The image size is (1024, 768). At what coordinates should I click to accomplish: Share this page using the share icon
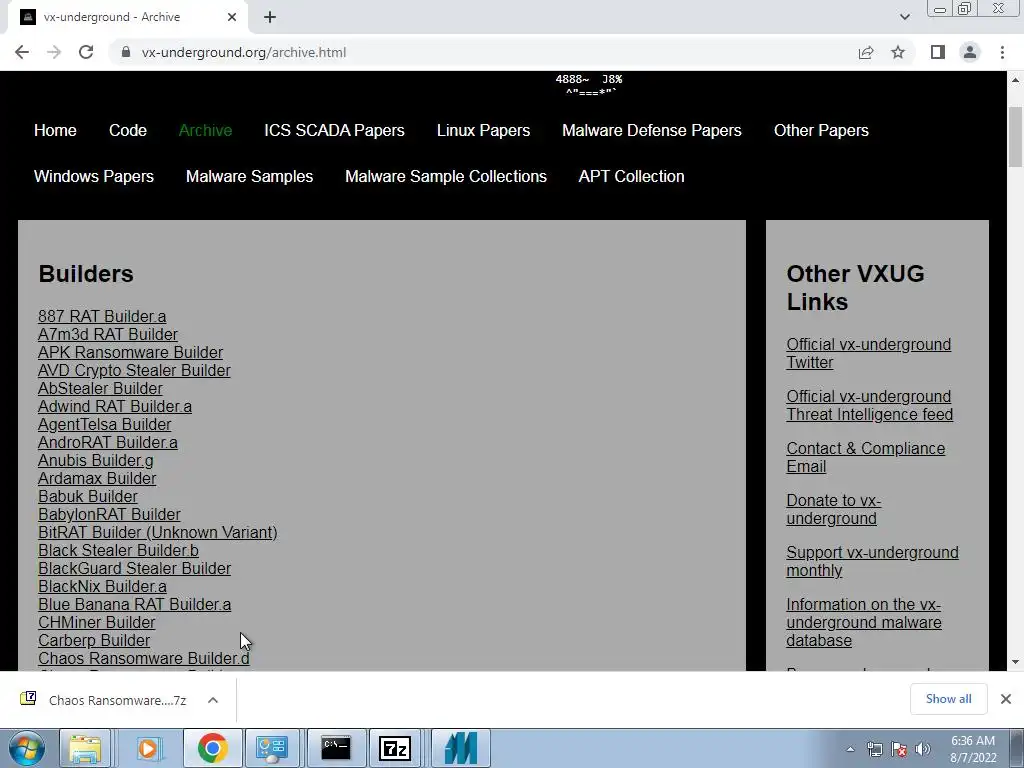pyautogui.click(x=866, y=52)
